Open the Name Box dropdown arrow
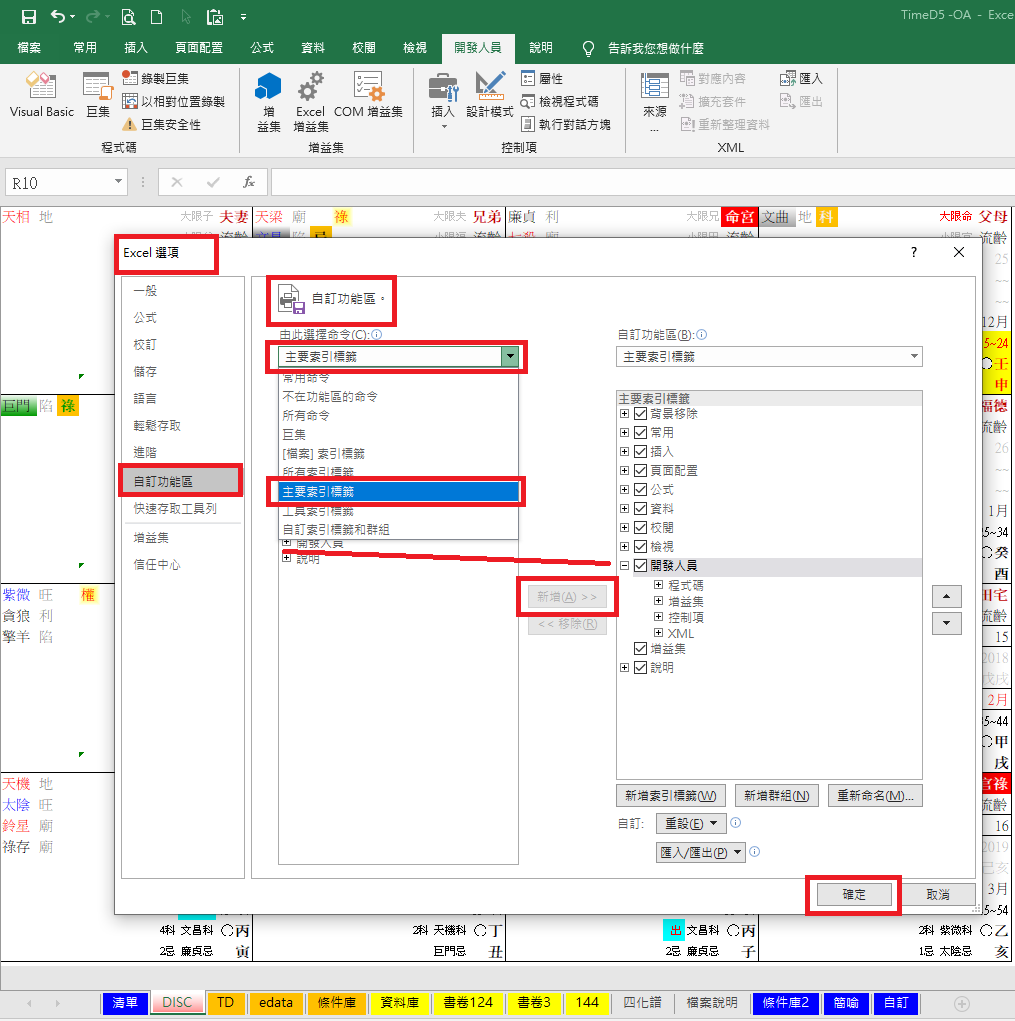This screenshot has width=1015, height=1021. [118, 182]
